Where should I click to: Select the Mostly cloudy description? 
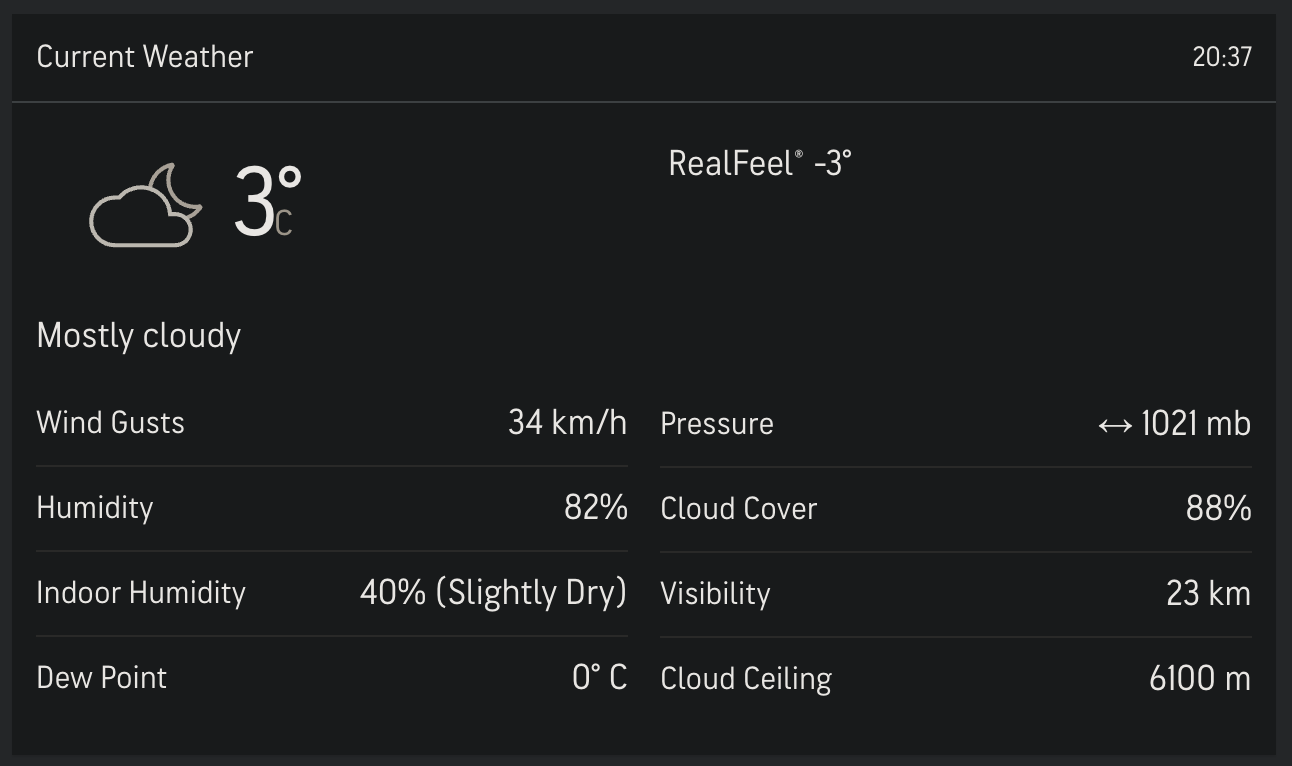(x=139, y=336)
